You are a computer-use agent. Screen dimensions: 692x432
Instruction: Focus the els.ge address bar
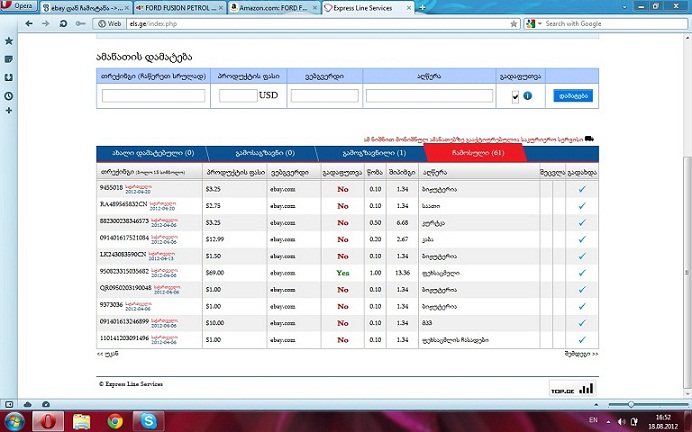[318, 24]
